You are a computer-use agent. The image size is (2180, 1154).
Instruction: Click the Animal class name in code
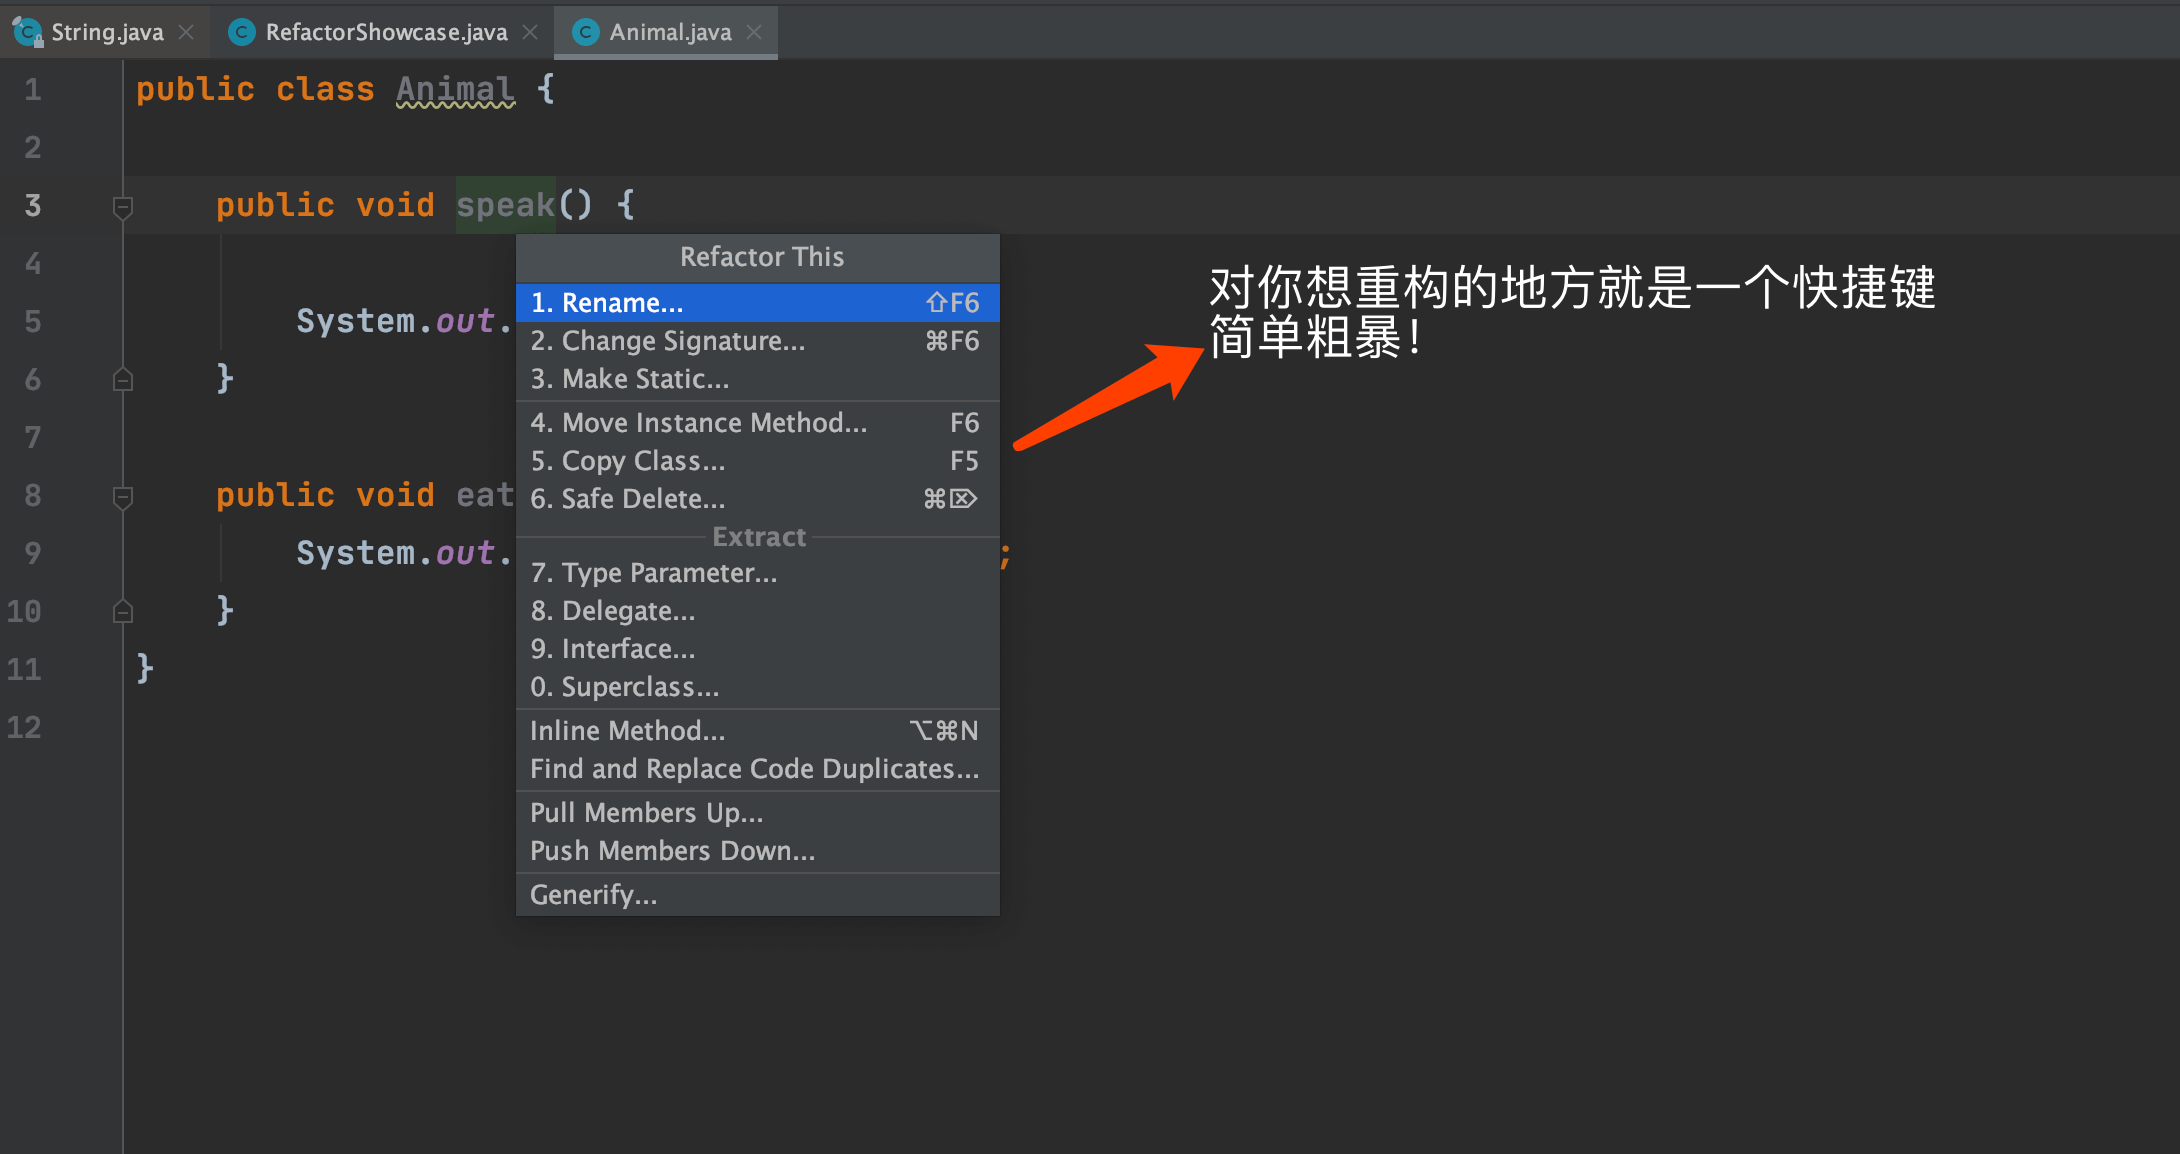pyautogui.click(x=455, y=90)
